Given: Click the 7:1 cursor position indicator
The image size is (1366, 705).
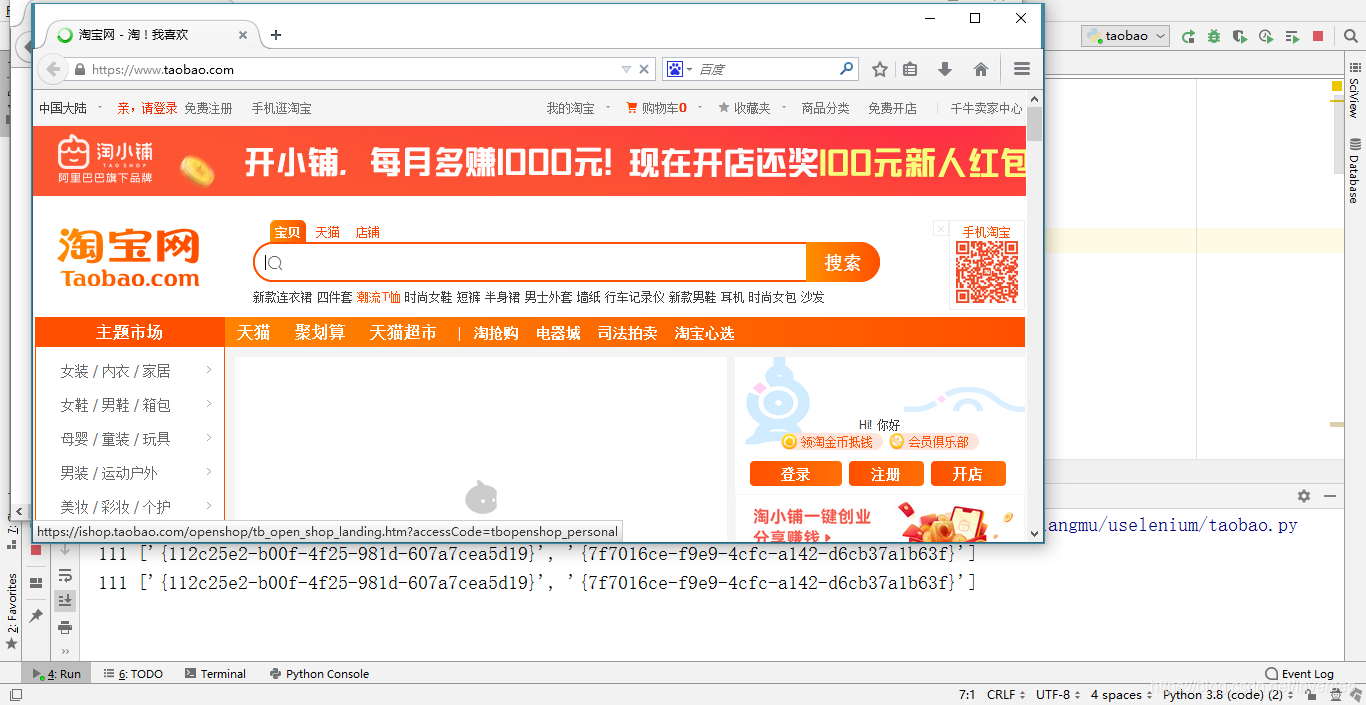Looking at the screenshot, I should [966, 695].
